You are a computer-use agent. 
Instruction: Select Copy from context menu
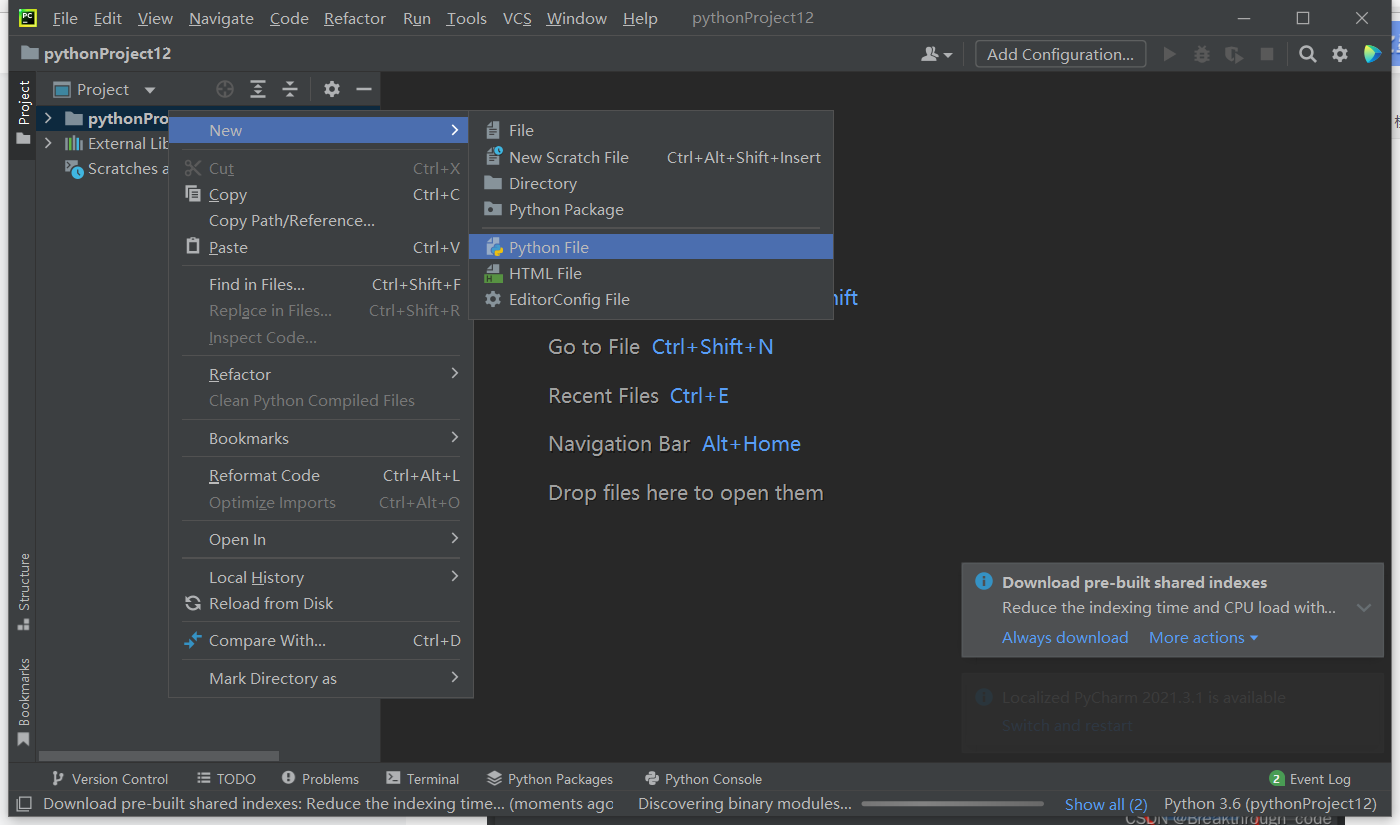pyautogui.click(x=320, y=195)
